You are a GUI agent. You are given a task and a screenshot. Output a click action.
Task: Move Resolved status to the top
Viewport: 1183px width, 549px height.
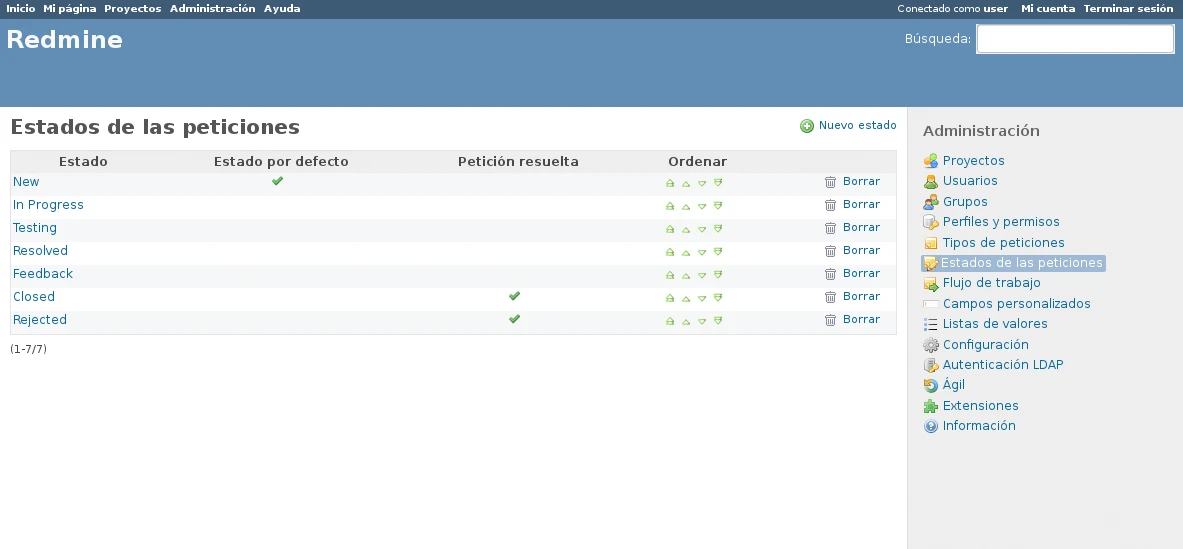pos(670,252)
